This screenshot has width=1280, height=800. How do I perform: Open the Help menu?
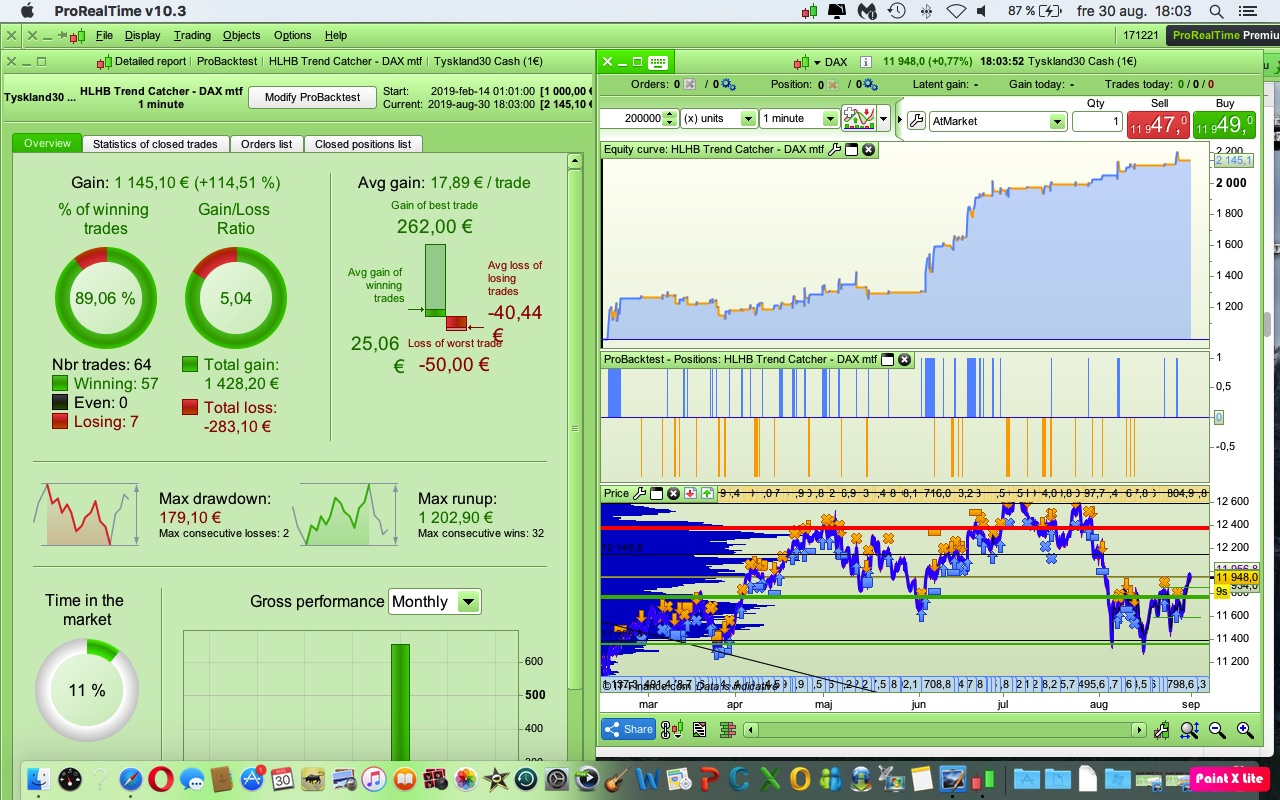coord(336,35)
